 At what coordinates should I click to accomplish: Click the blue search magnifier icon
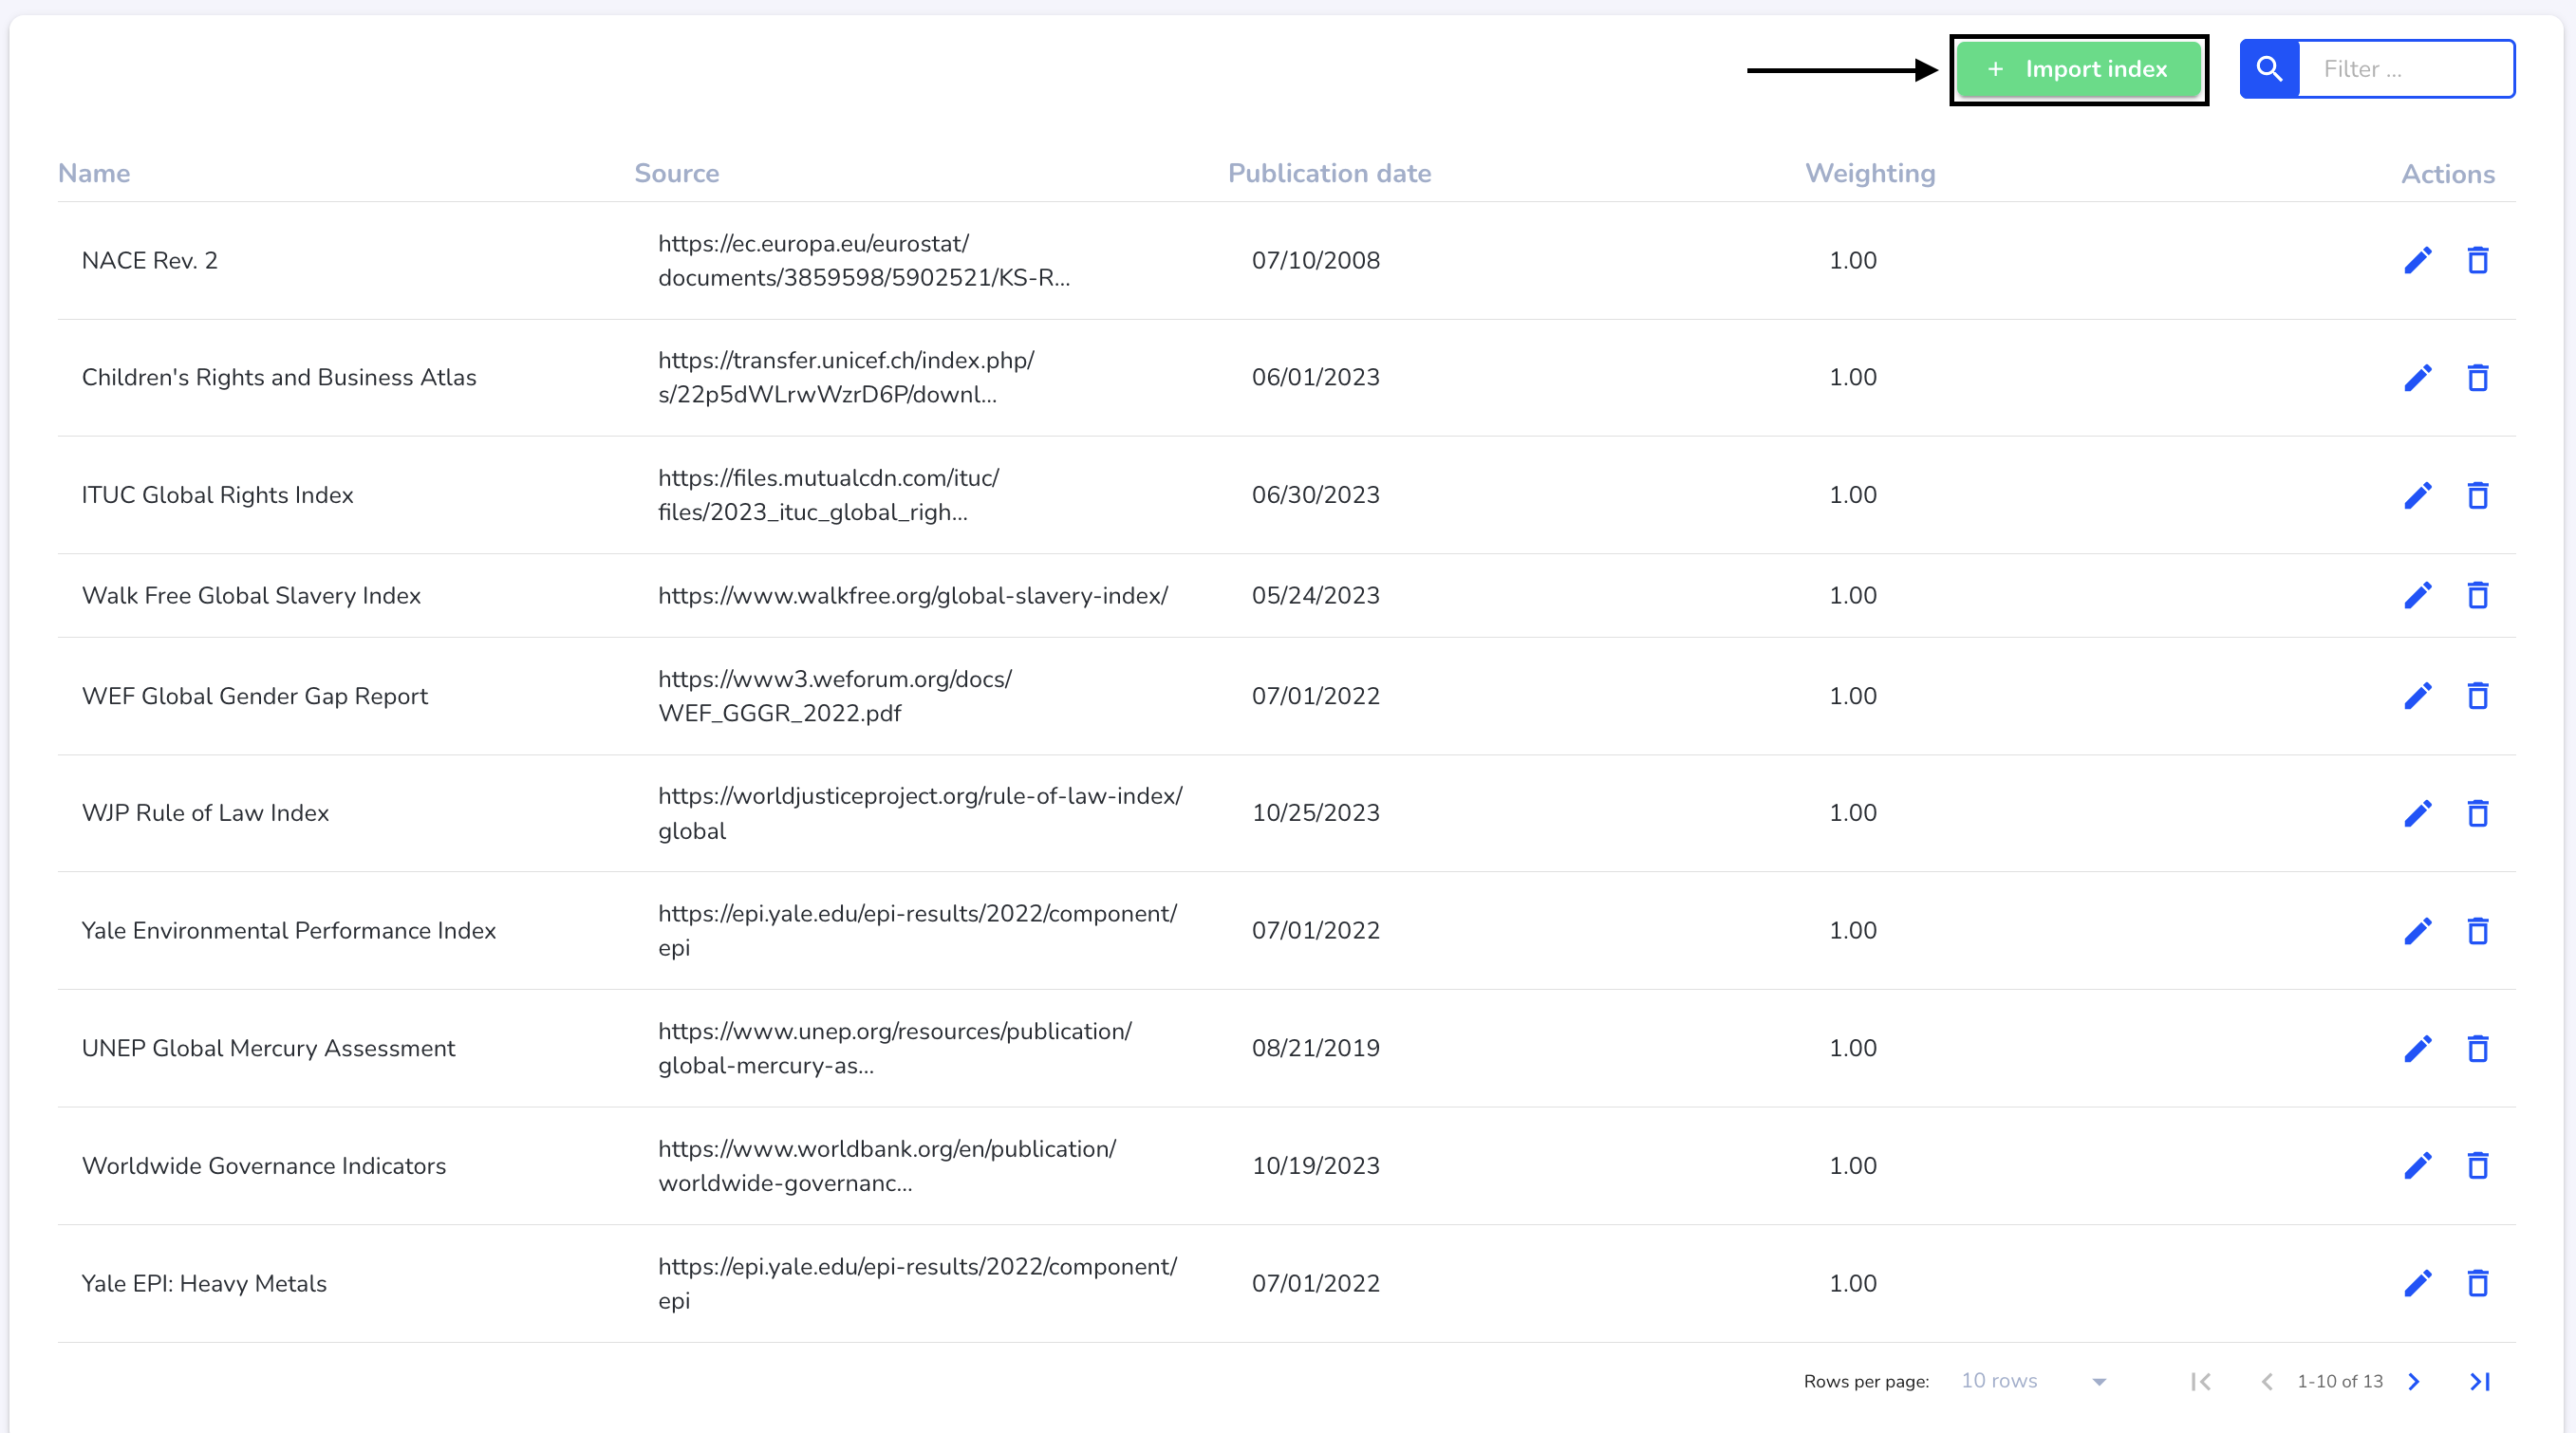pos(2269,69)
